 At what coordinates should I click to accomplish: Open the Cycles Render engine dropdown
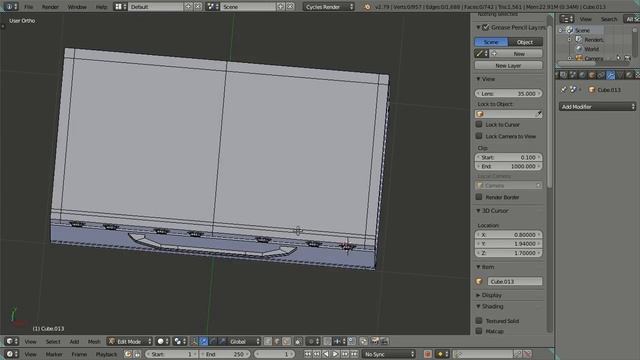(x=329, y=7)
